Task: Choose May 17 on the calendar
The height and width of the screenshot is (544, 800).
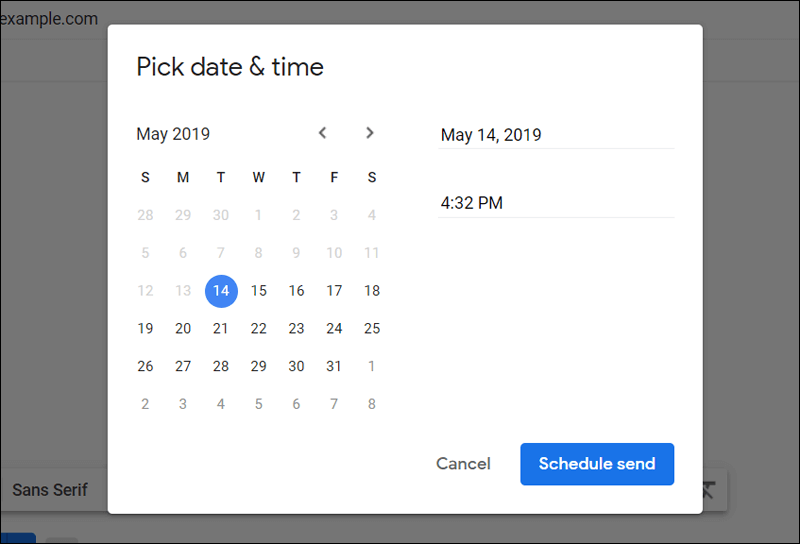Action: [334, 291]
